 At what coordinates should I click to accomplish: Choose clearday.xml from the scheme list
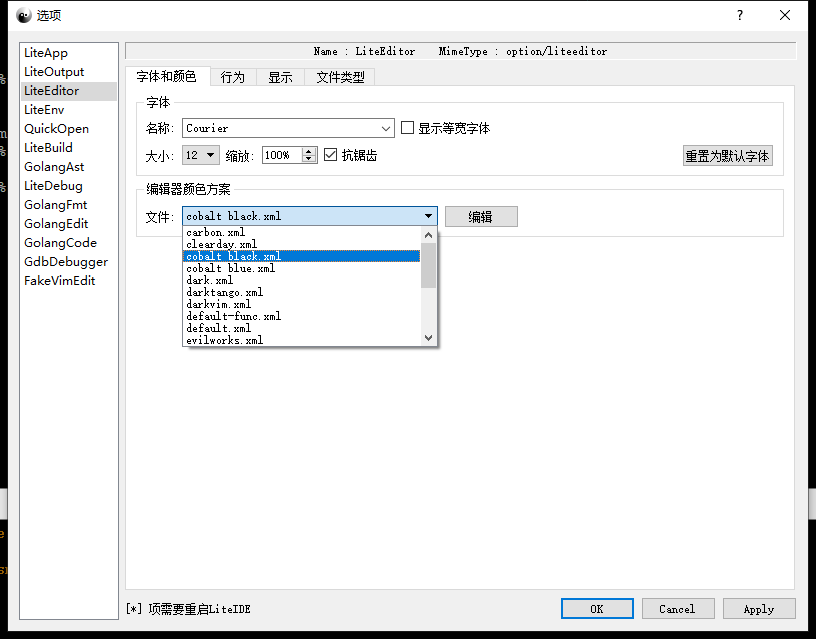[x=301, y=244]
